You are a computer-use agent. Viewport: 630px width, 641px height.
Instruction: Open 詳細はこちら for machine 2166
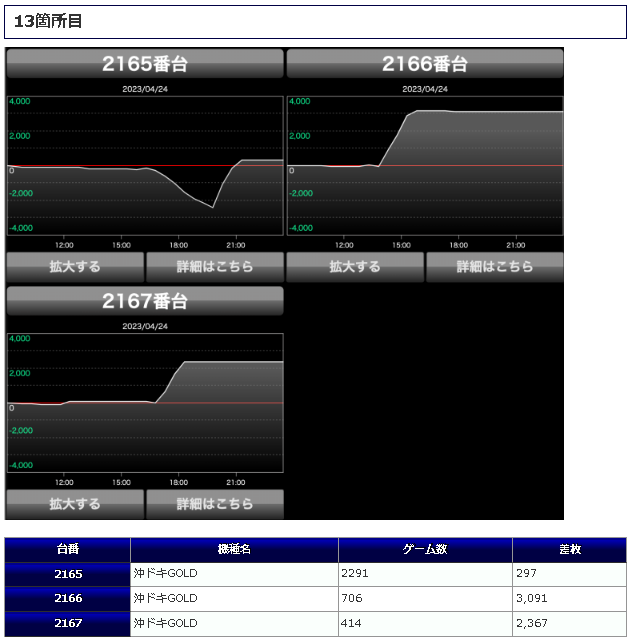[x=495, y=267]
